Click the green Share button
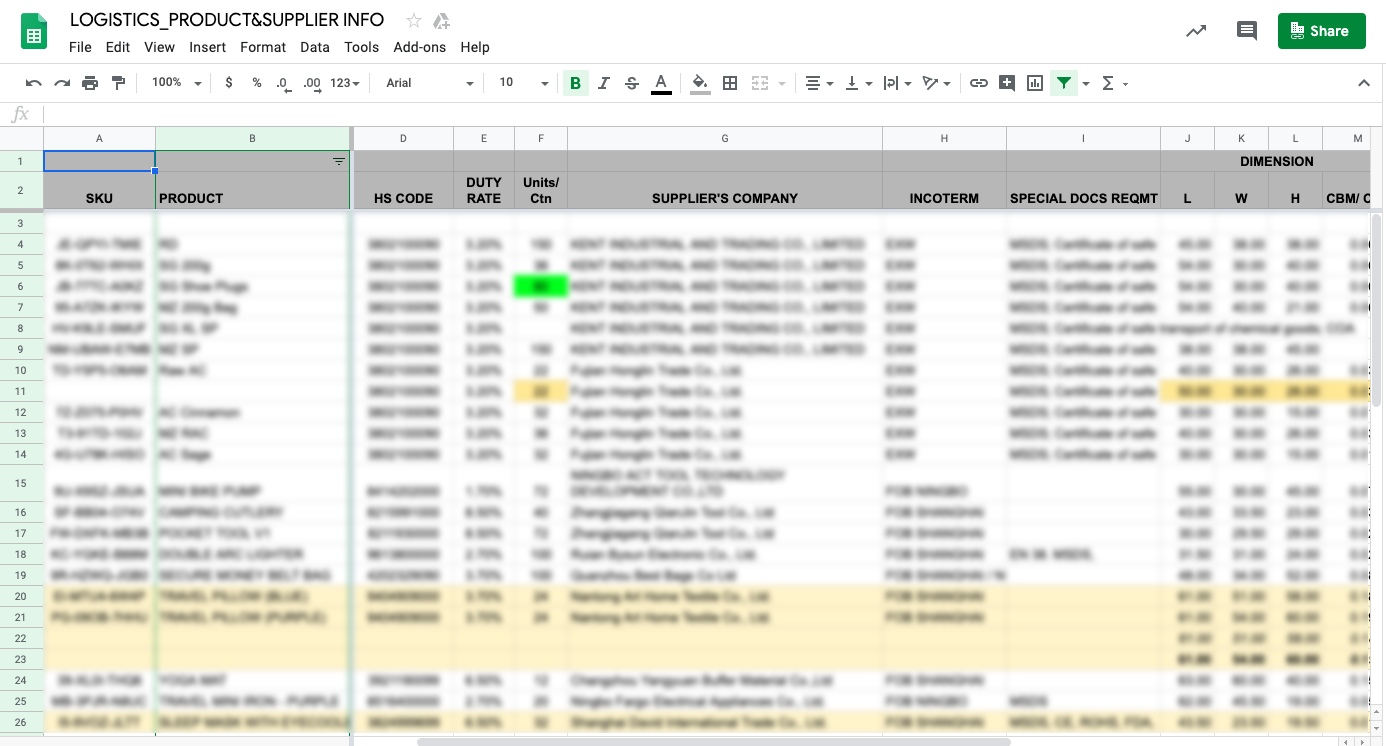1386x746 pixels. 1321,31
